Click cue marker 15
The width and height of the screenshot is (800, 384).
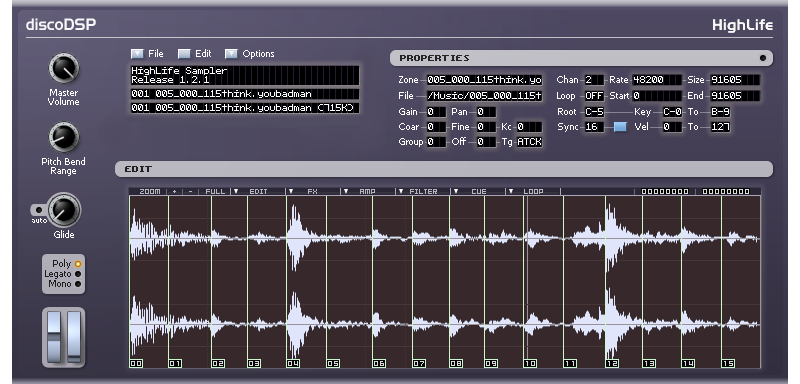[x=728, y=364]
